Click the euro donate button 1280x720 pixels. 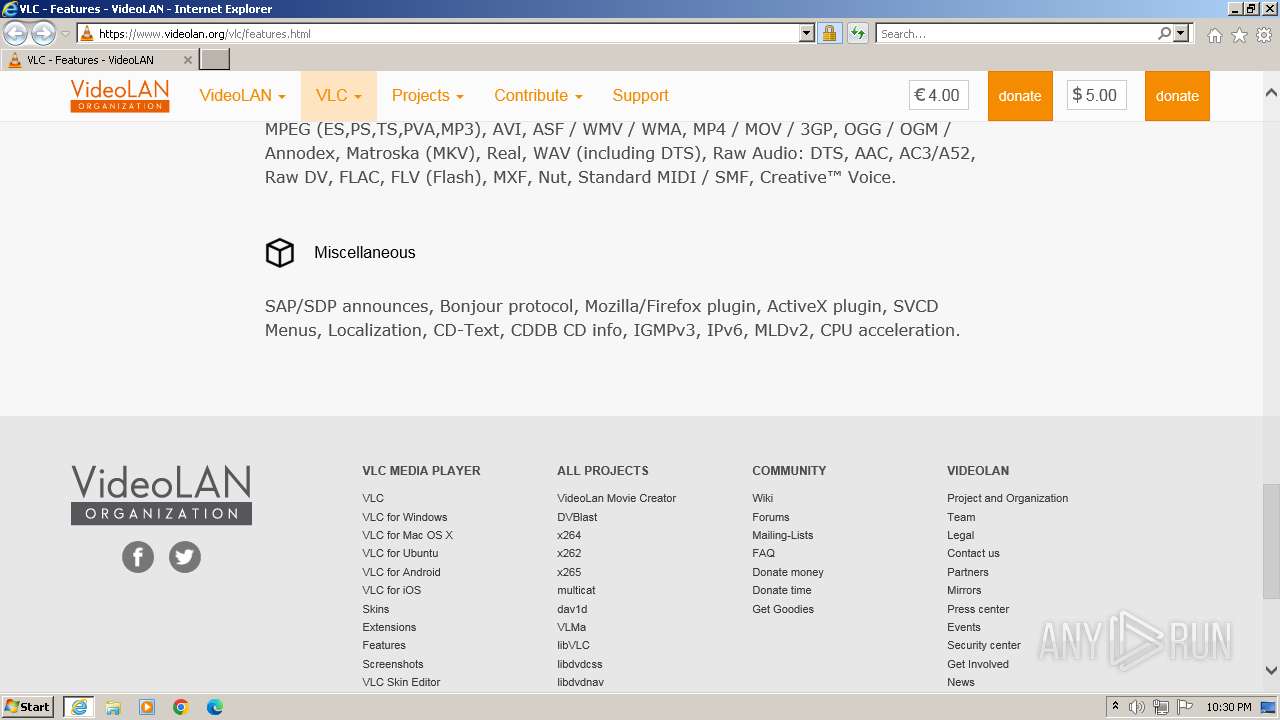click(x=1020, y=96)
